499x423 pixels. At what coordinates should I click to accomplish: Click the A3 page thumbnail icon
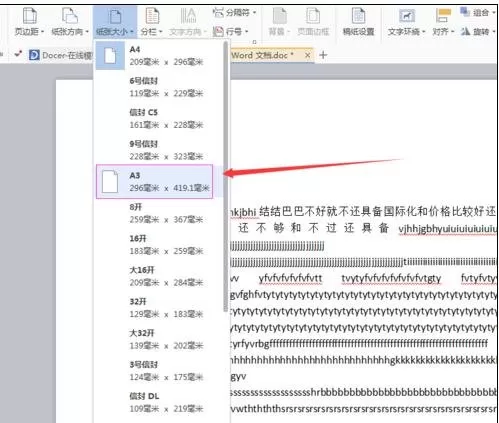110,182
